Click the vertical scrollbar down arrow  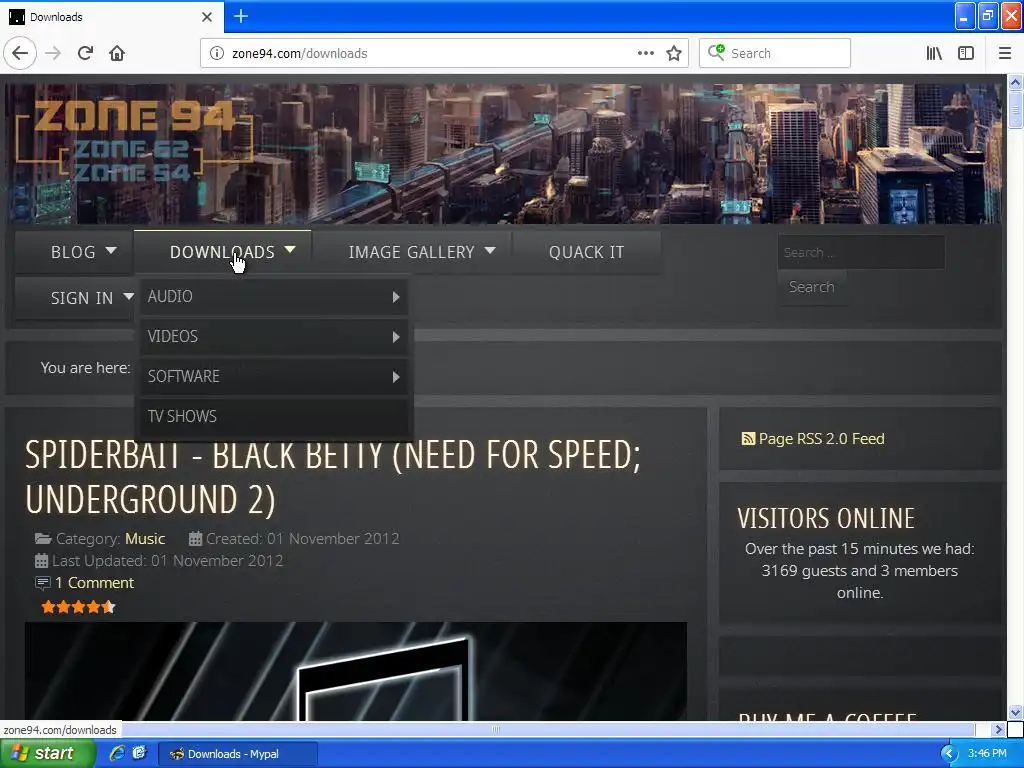[x=1015, y=712]
